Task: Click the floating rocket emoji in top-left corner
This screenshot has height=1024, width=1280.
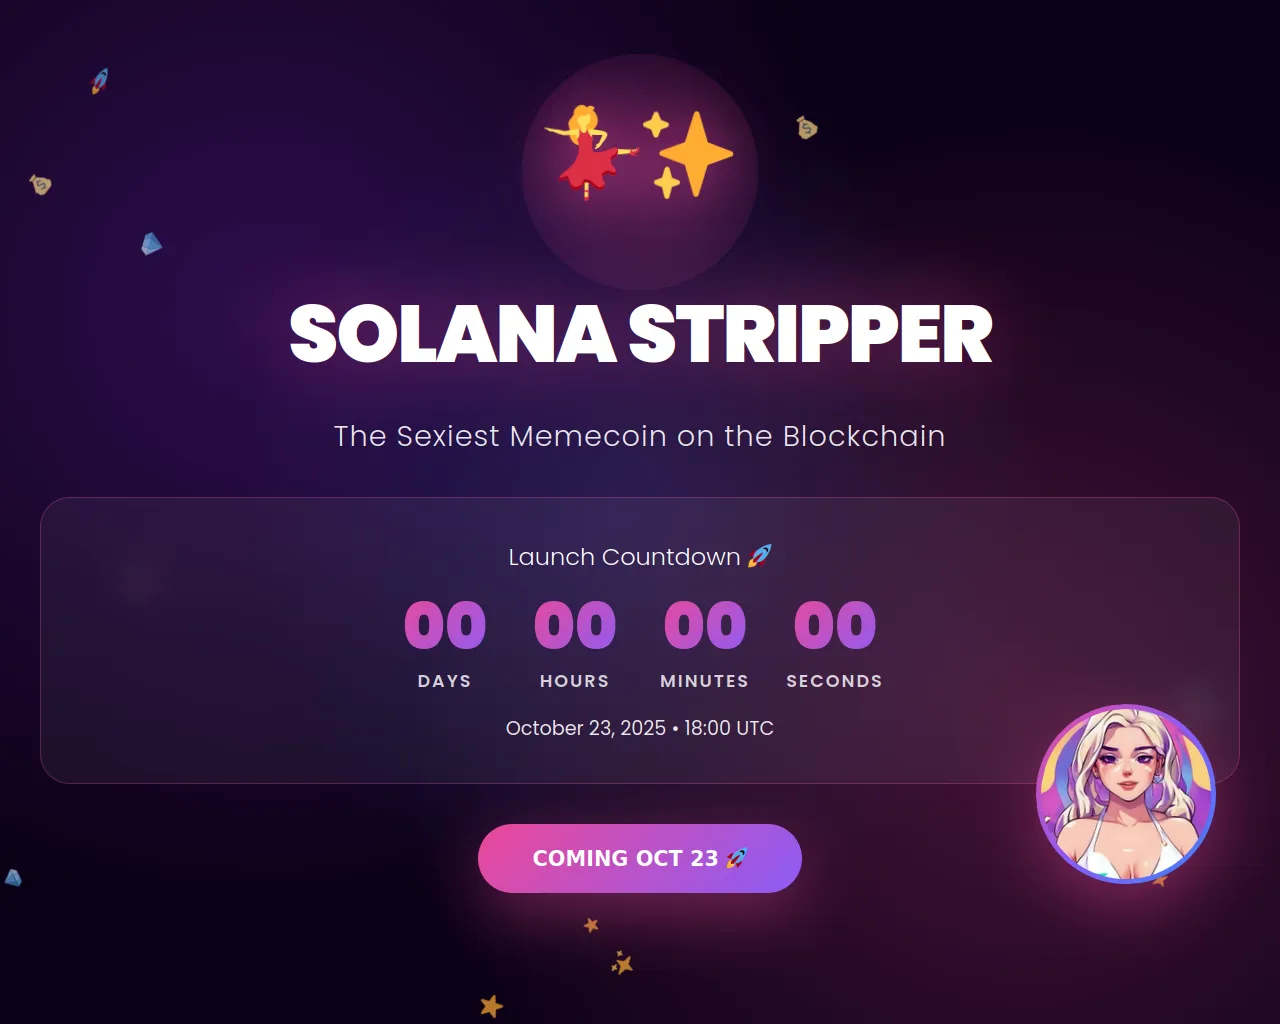Action: [x=100, y=80]
